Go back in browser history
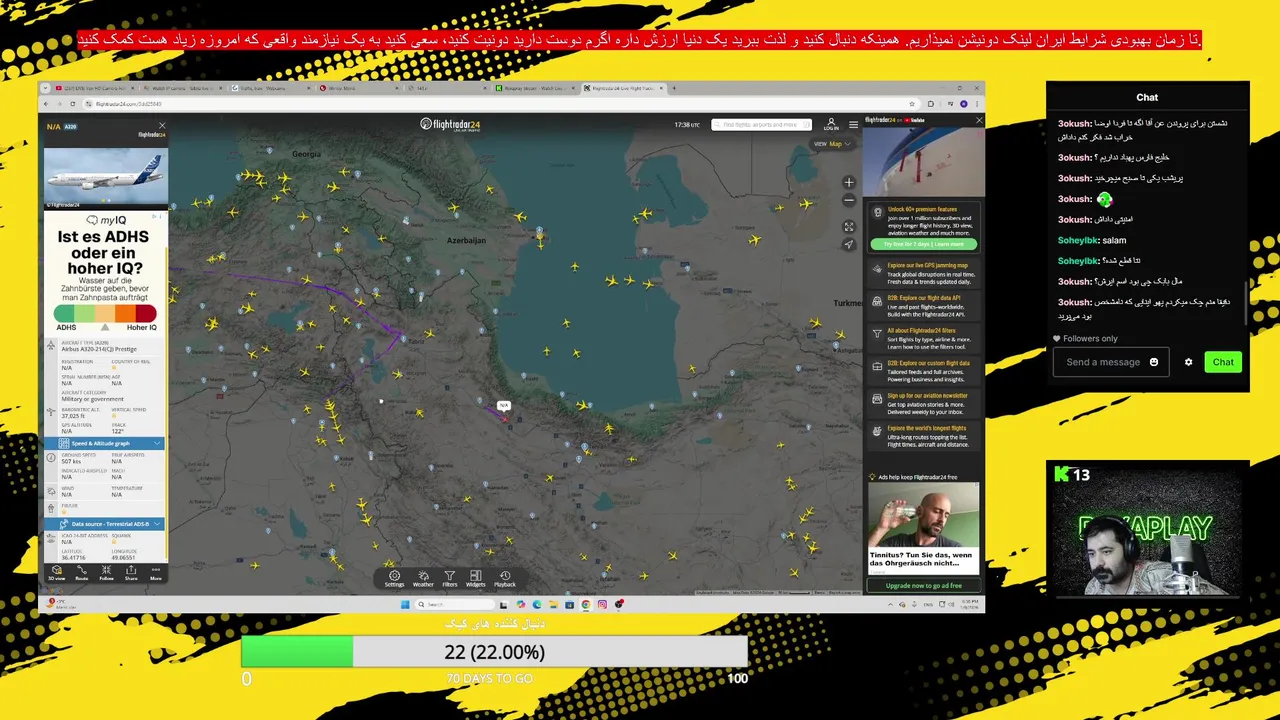 [48, 104]
